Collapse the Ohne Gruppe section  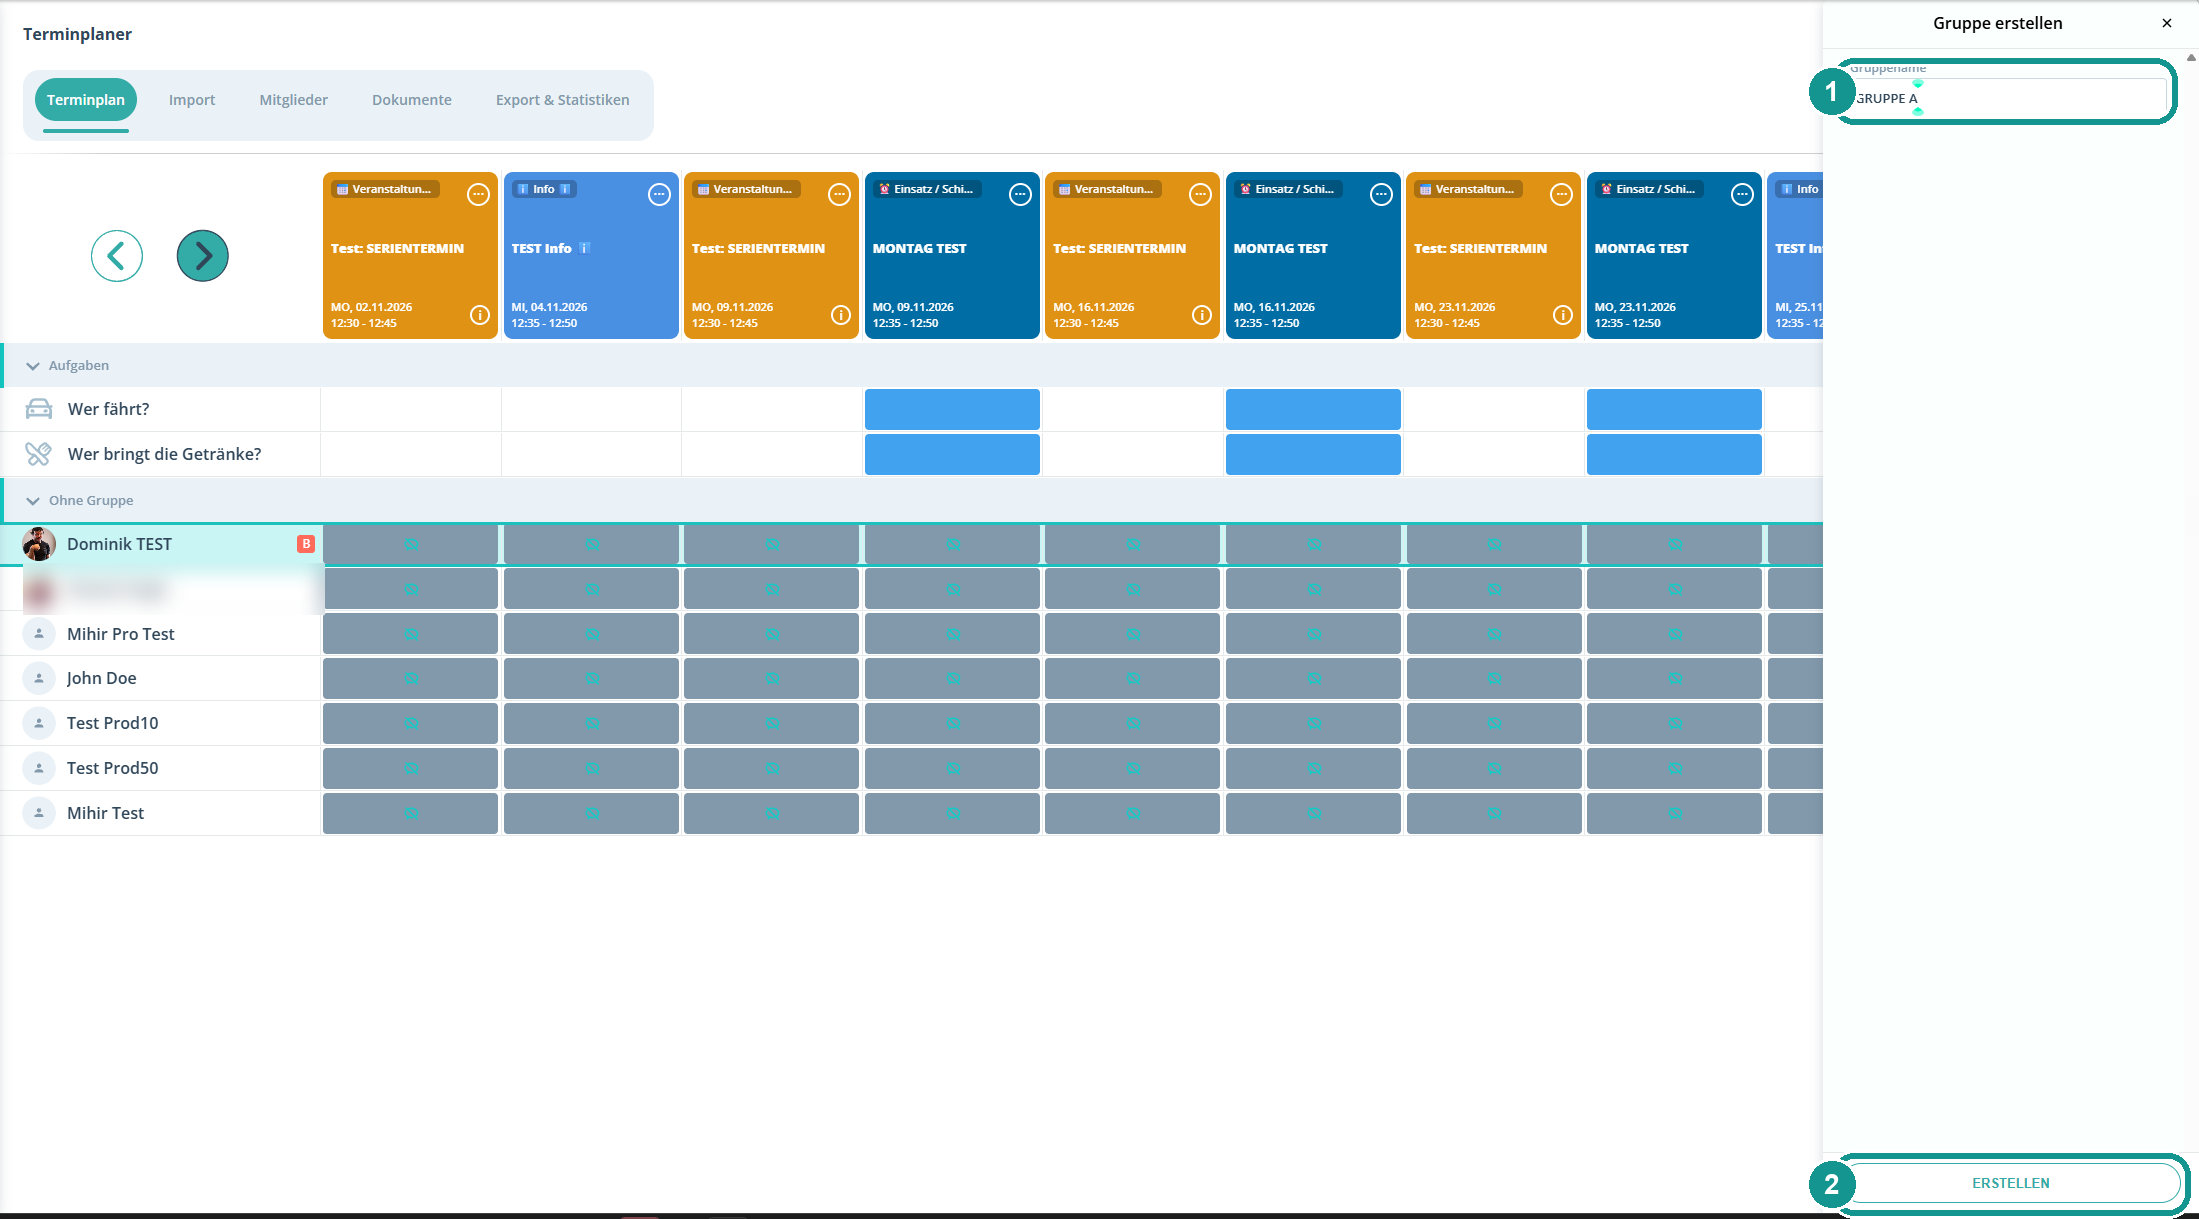[x=33, y=501]
